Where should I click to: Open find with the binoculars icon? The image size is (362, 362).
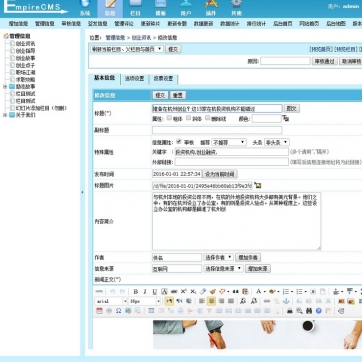coord(309,311)
